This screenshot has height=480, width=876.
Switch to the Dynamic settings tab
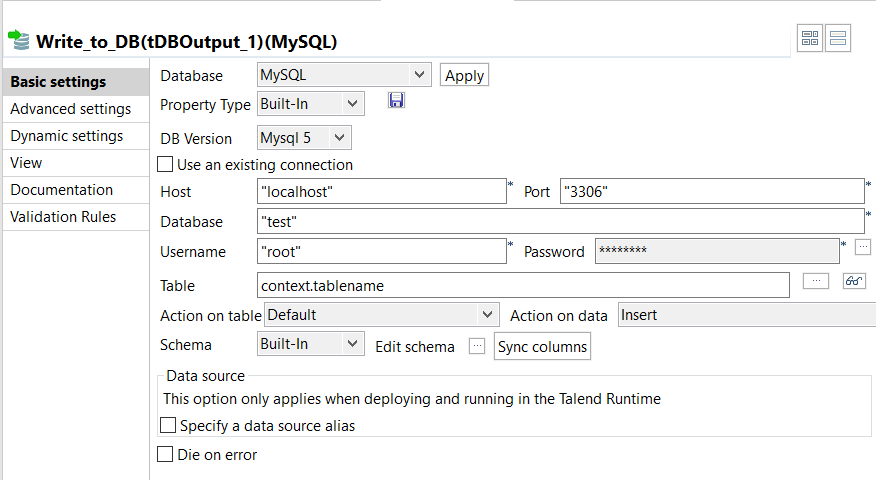coord(67,136)
